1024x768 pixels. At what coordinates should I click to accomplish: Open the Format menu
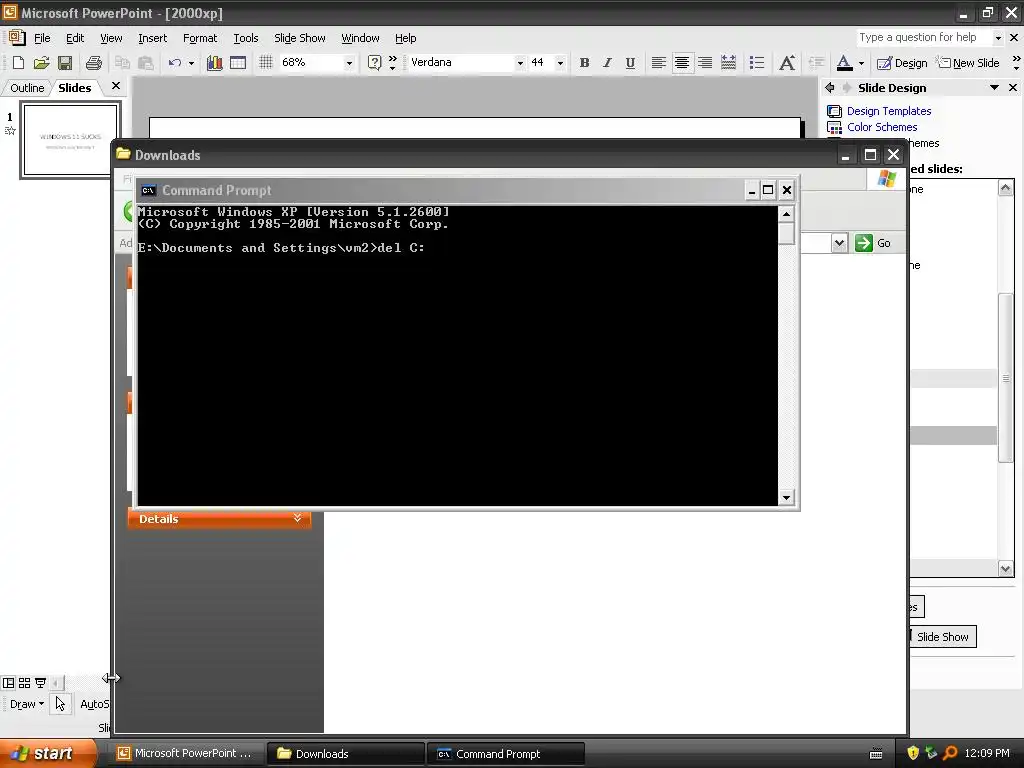tap(200, 38)
